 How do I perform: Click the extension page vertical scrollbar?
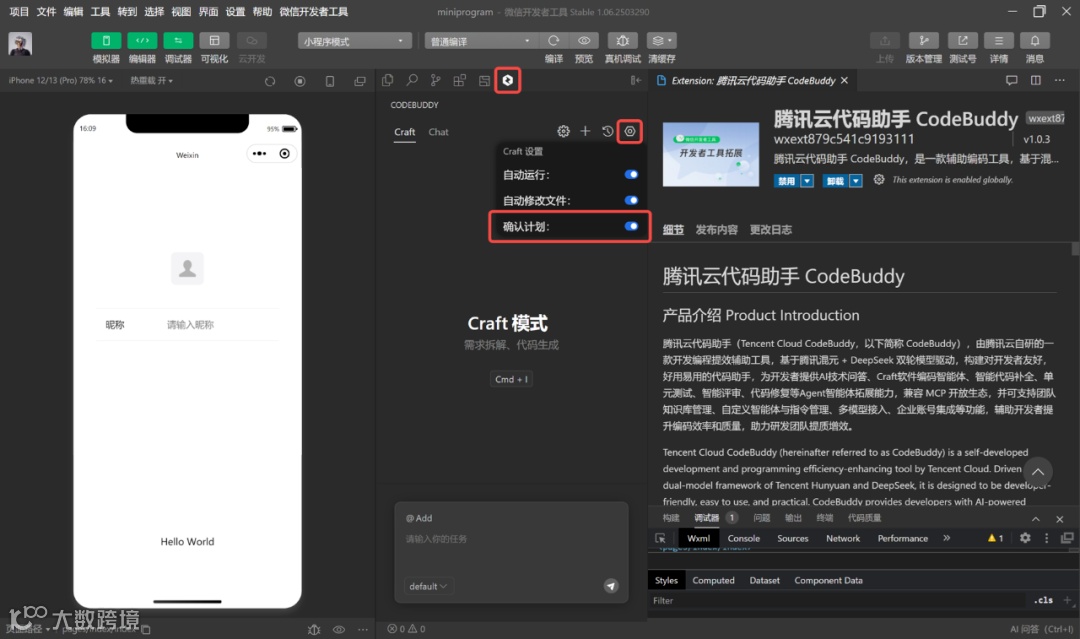(x=1074, y=249)
